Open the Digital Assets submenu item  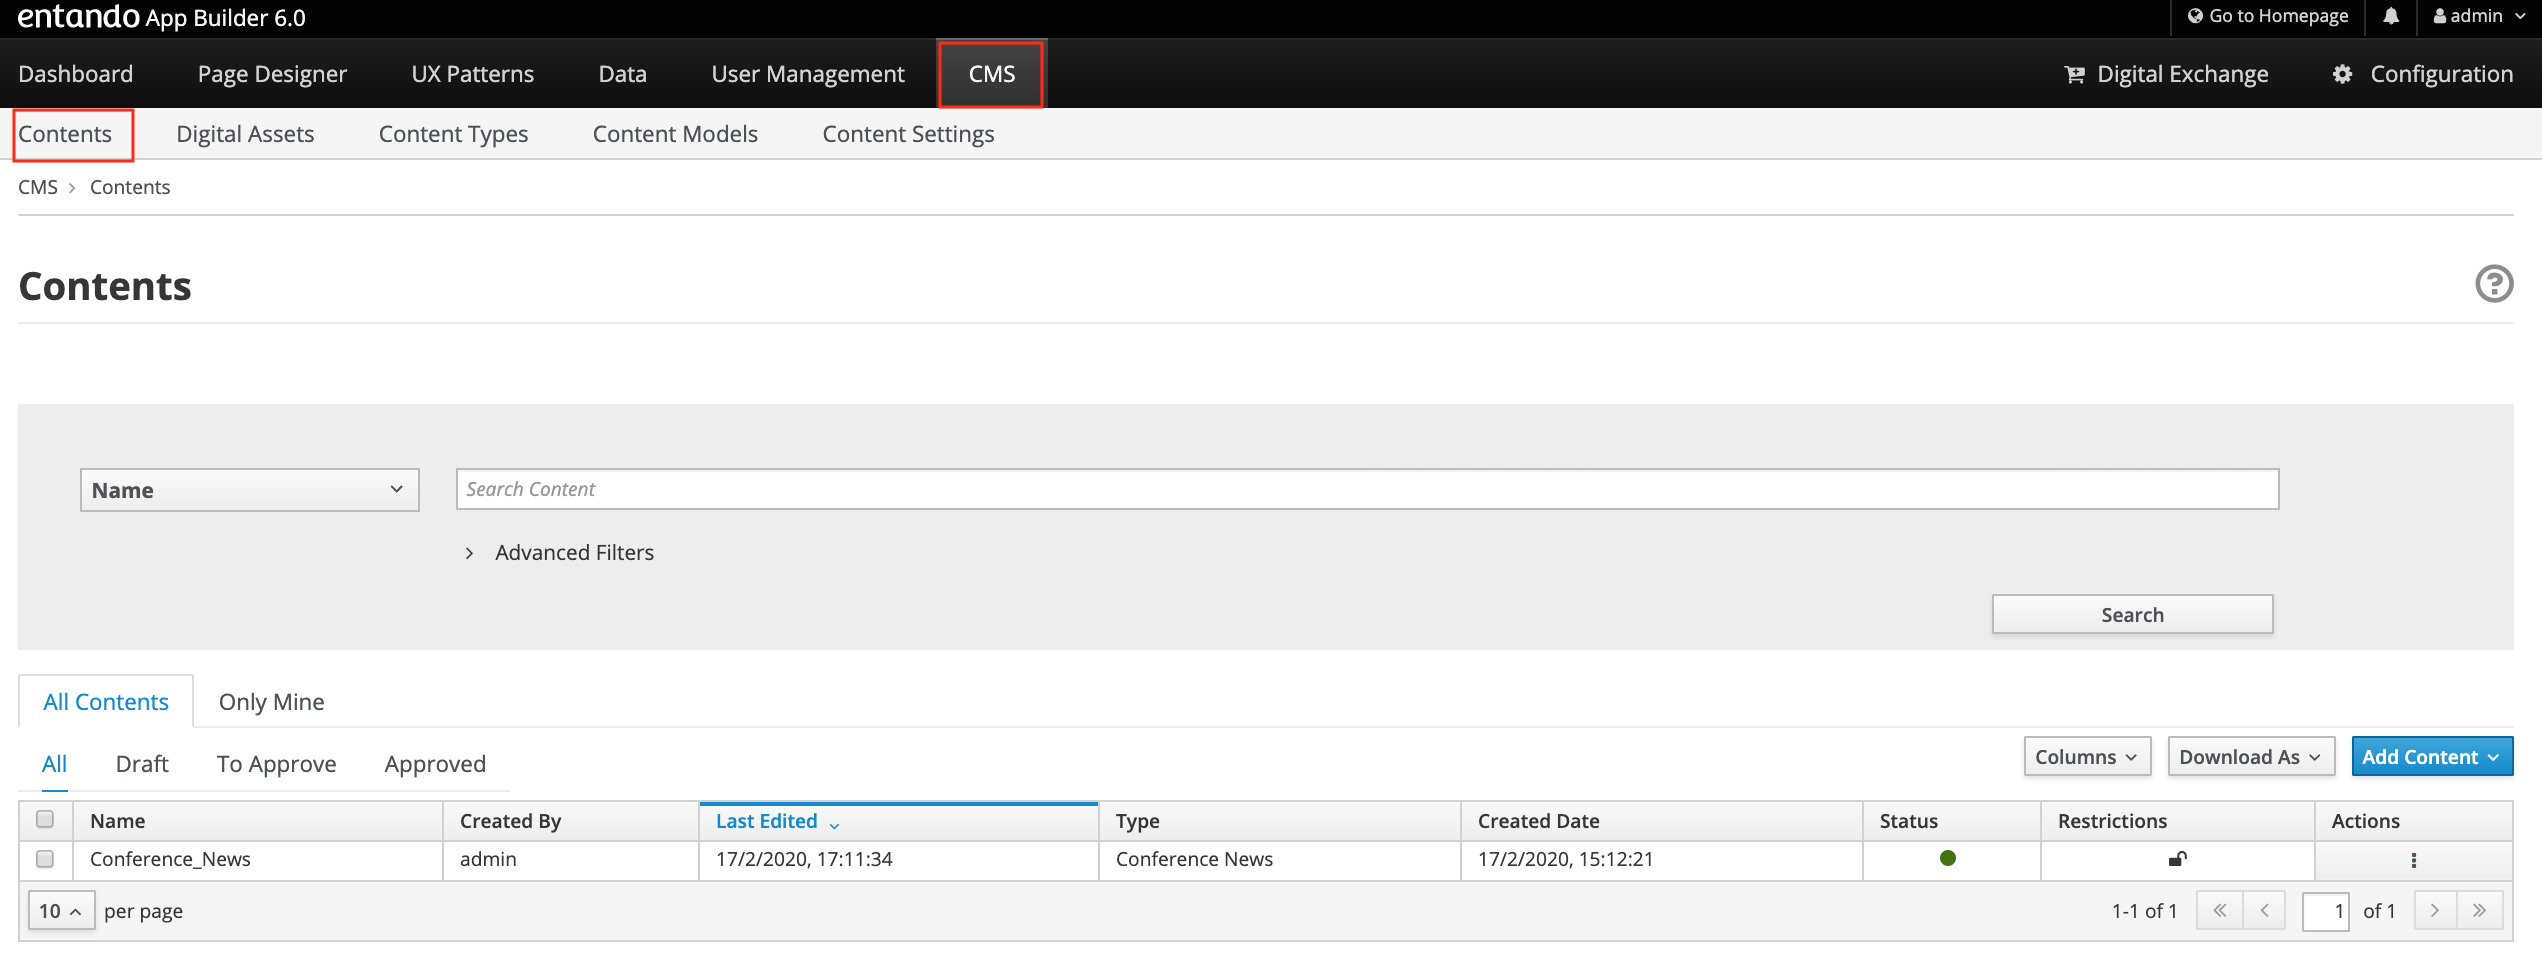(245, 134)
